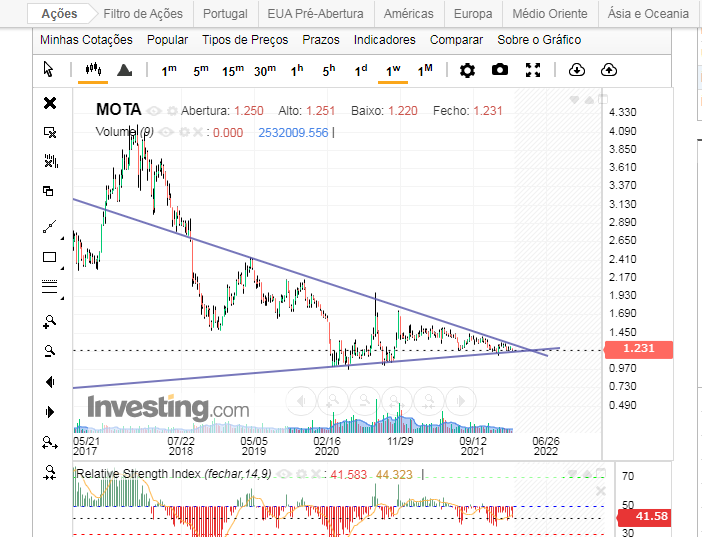Viewport: 702px width, 537px height.
Task: Click the overlapping squares clone icon
Action: tap(48, 191)
